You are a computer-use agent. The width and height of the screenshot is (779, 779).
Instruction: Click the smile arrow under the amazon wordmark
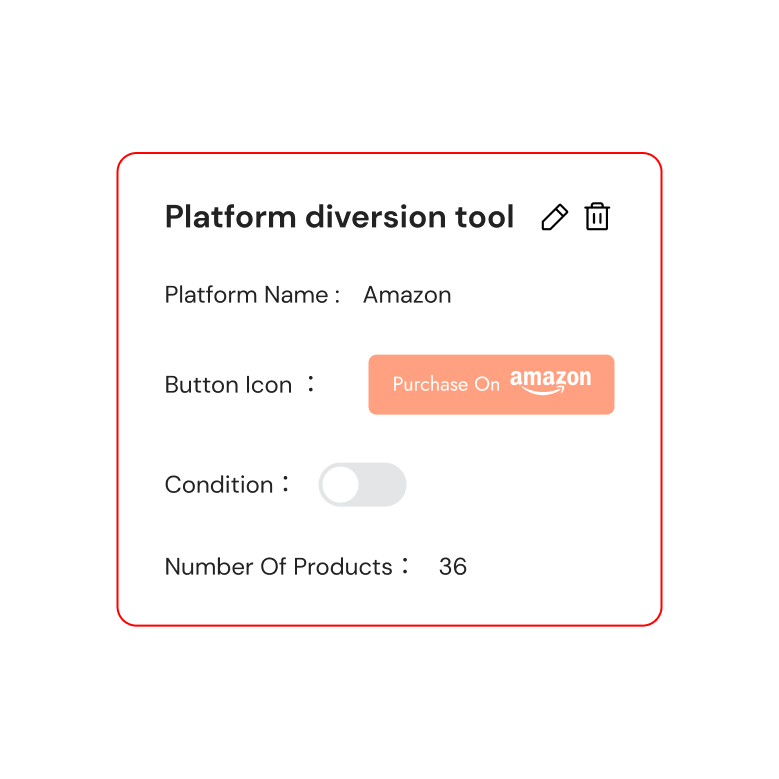[x=545, y=392]
